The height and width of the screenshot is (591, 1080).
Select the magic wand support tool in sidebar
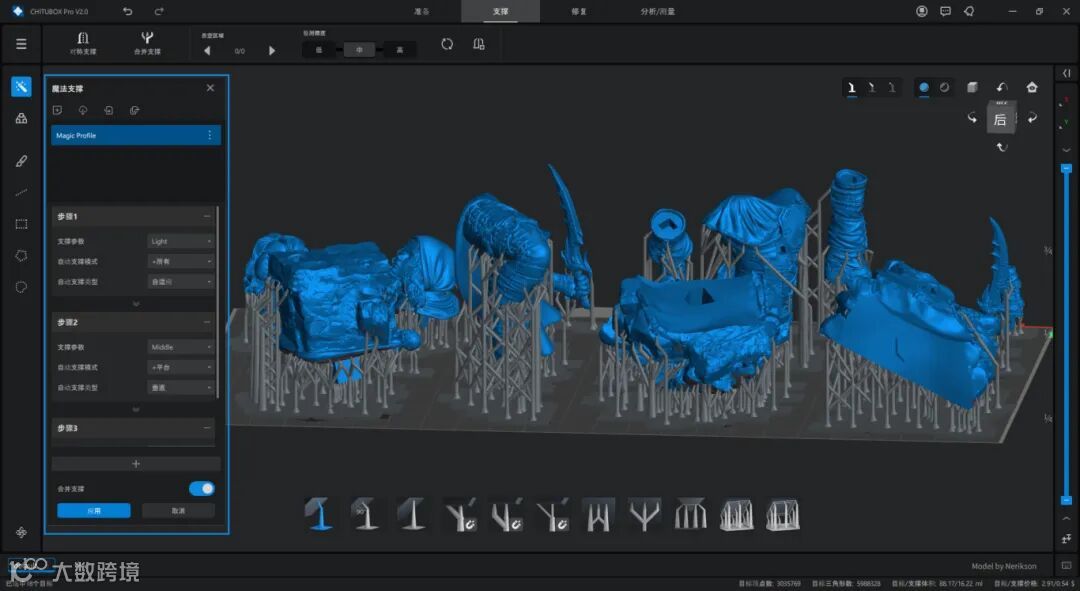pos(21,87)
